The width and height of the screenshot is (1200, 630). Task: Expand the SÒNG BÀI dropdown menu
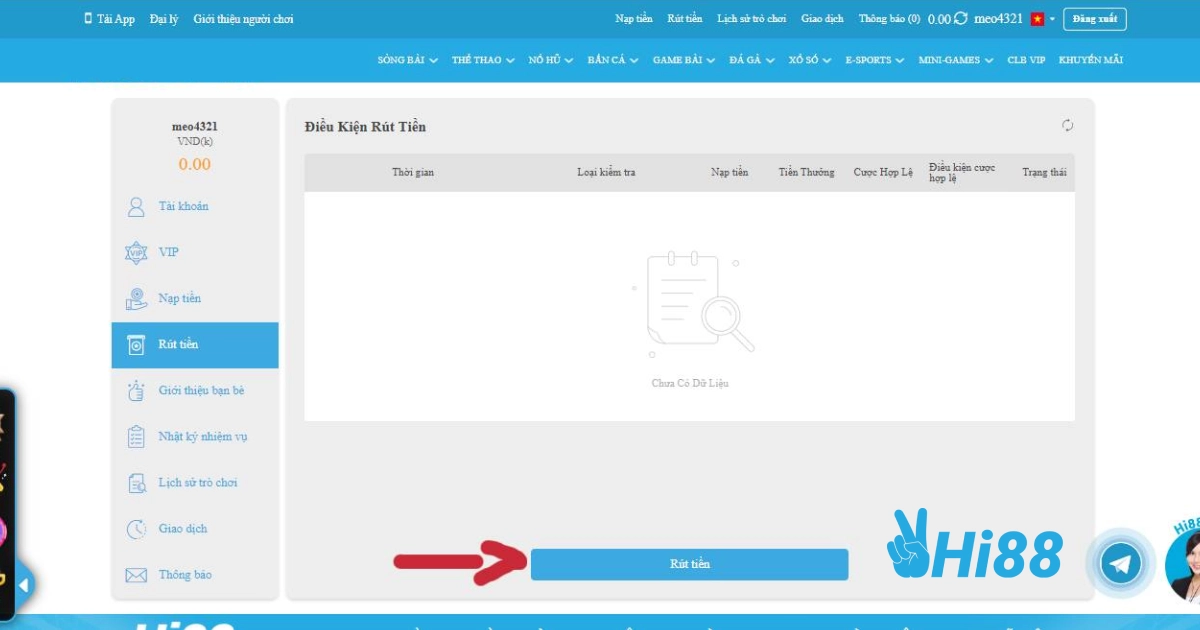tap(407, 60)
